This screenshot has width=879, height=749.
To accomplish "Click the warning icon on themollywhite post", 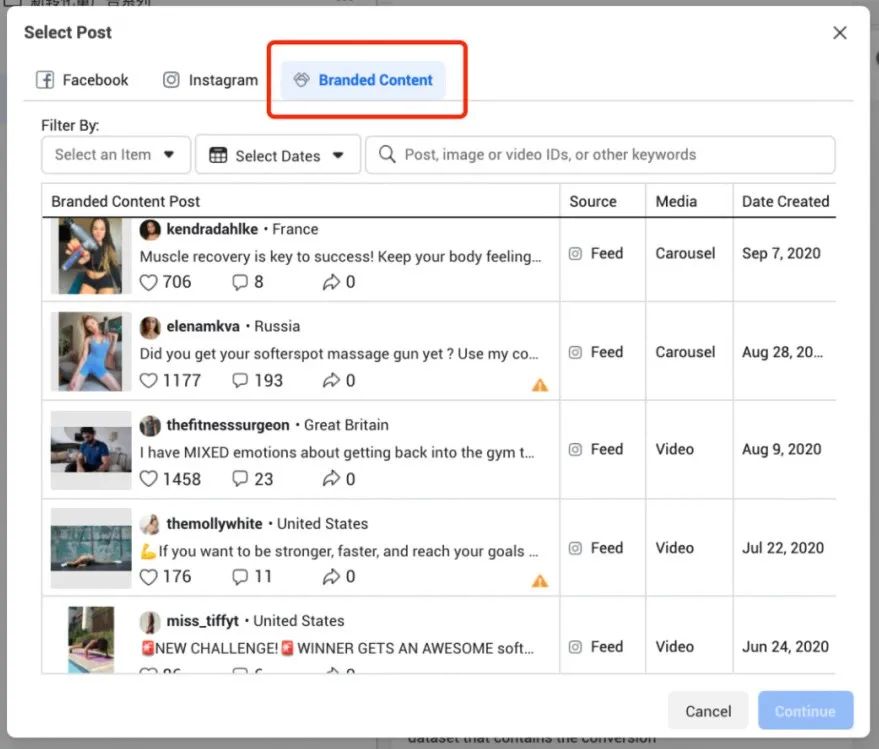I will (x=540, y=581).
